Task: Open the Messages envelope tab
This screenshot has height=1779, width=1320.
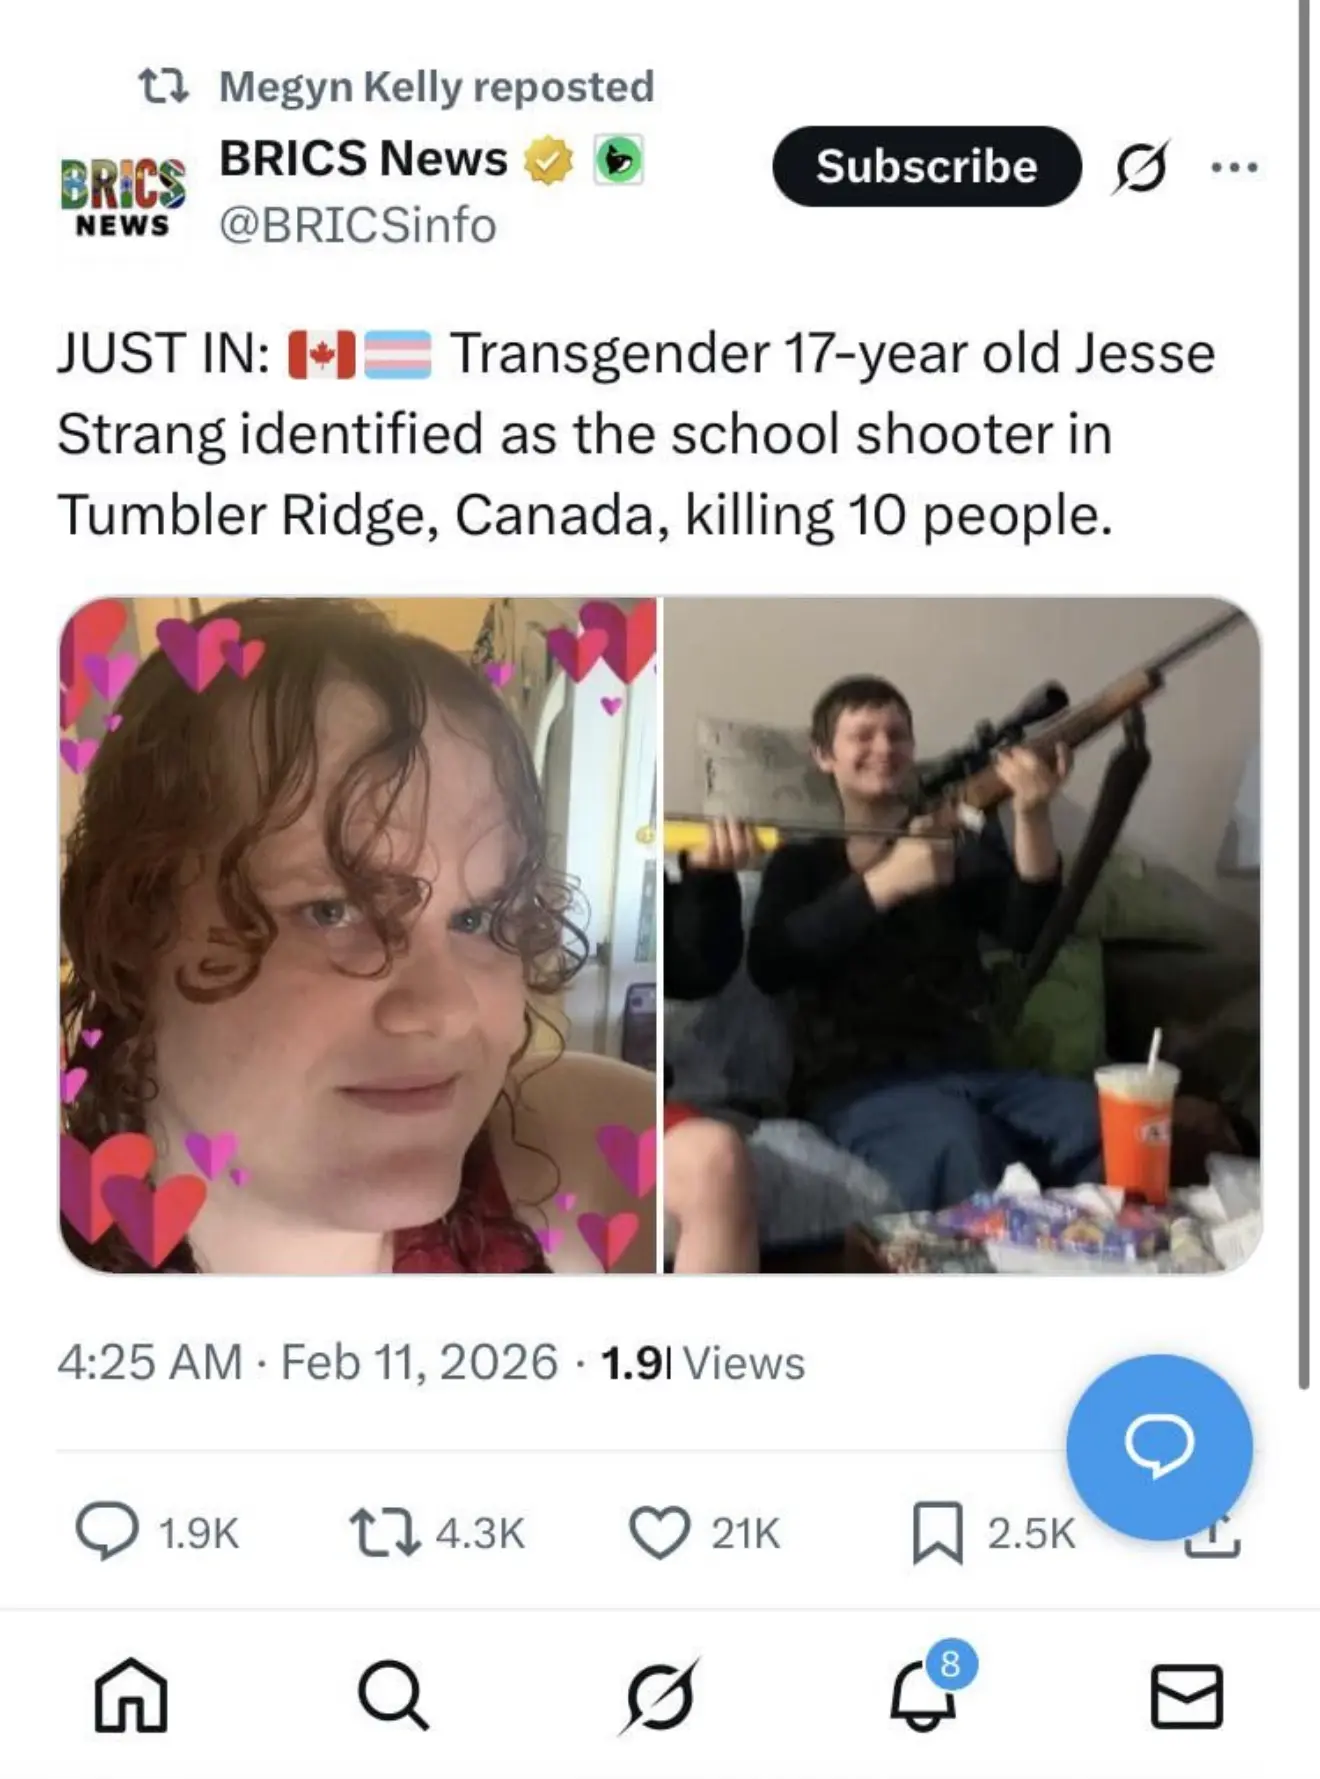Action: [x=1187, y=1696]
